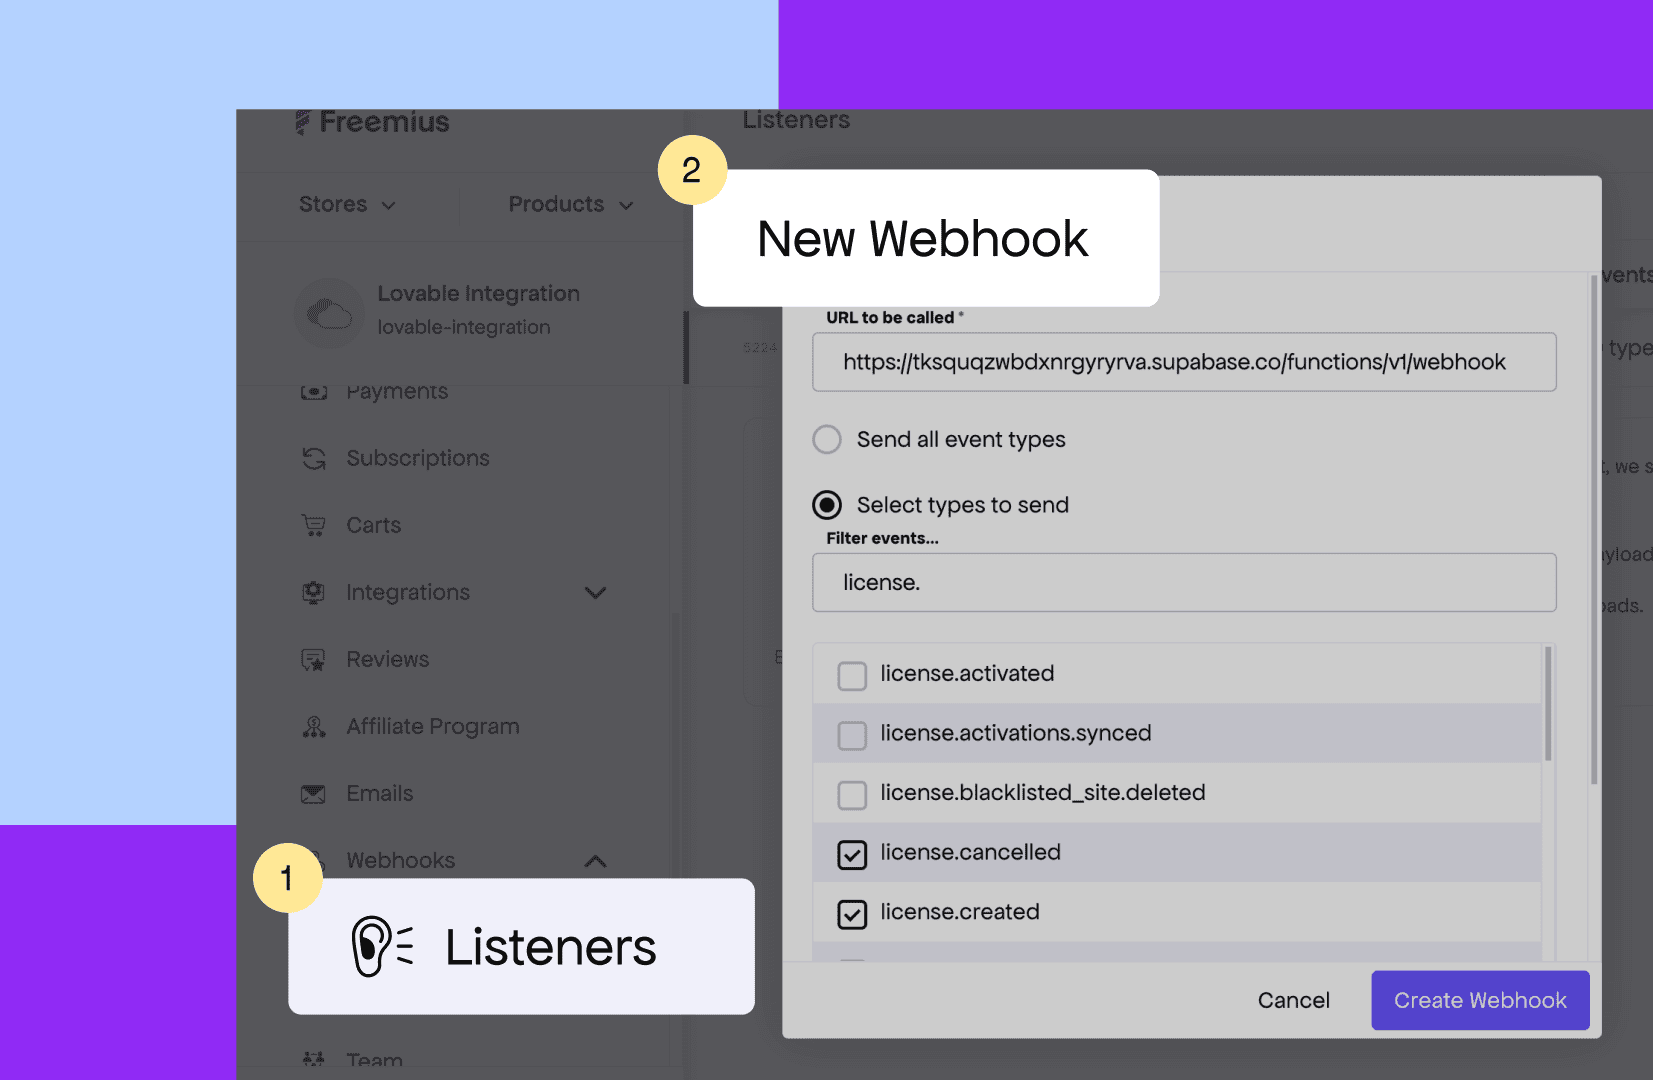Click the Freemius logo icon
Image resolution: width=1653 pixels, height=1080 pixels.
pyautogui.click(x=303, y=123)
